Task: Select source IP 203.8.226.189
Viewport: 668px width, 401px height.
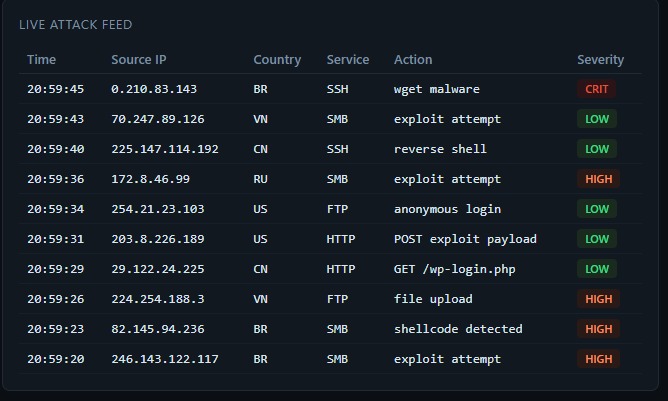Action: [x=158, y=239]
